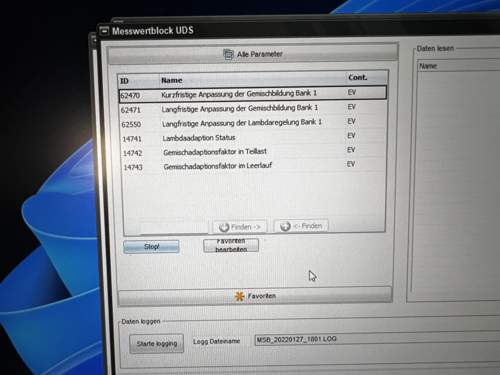Click the Messwertblock UDS window icon

[x=104, y=31]
